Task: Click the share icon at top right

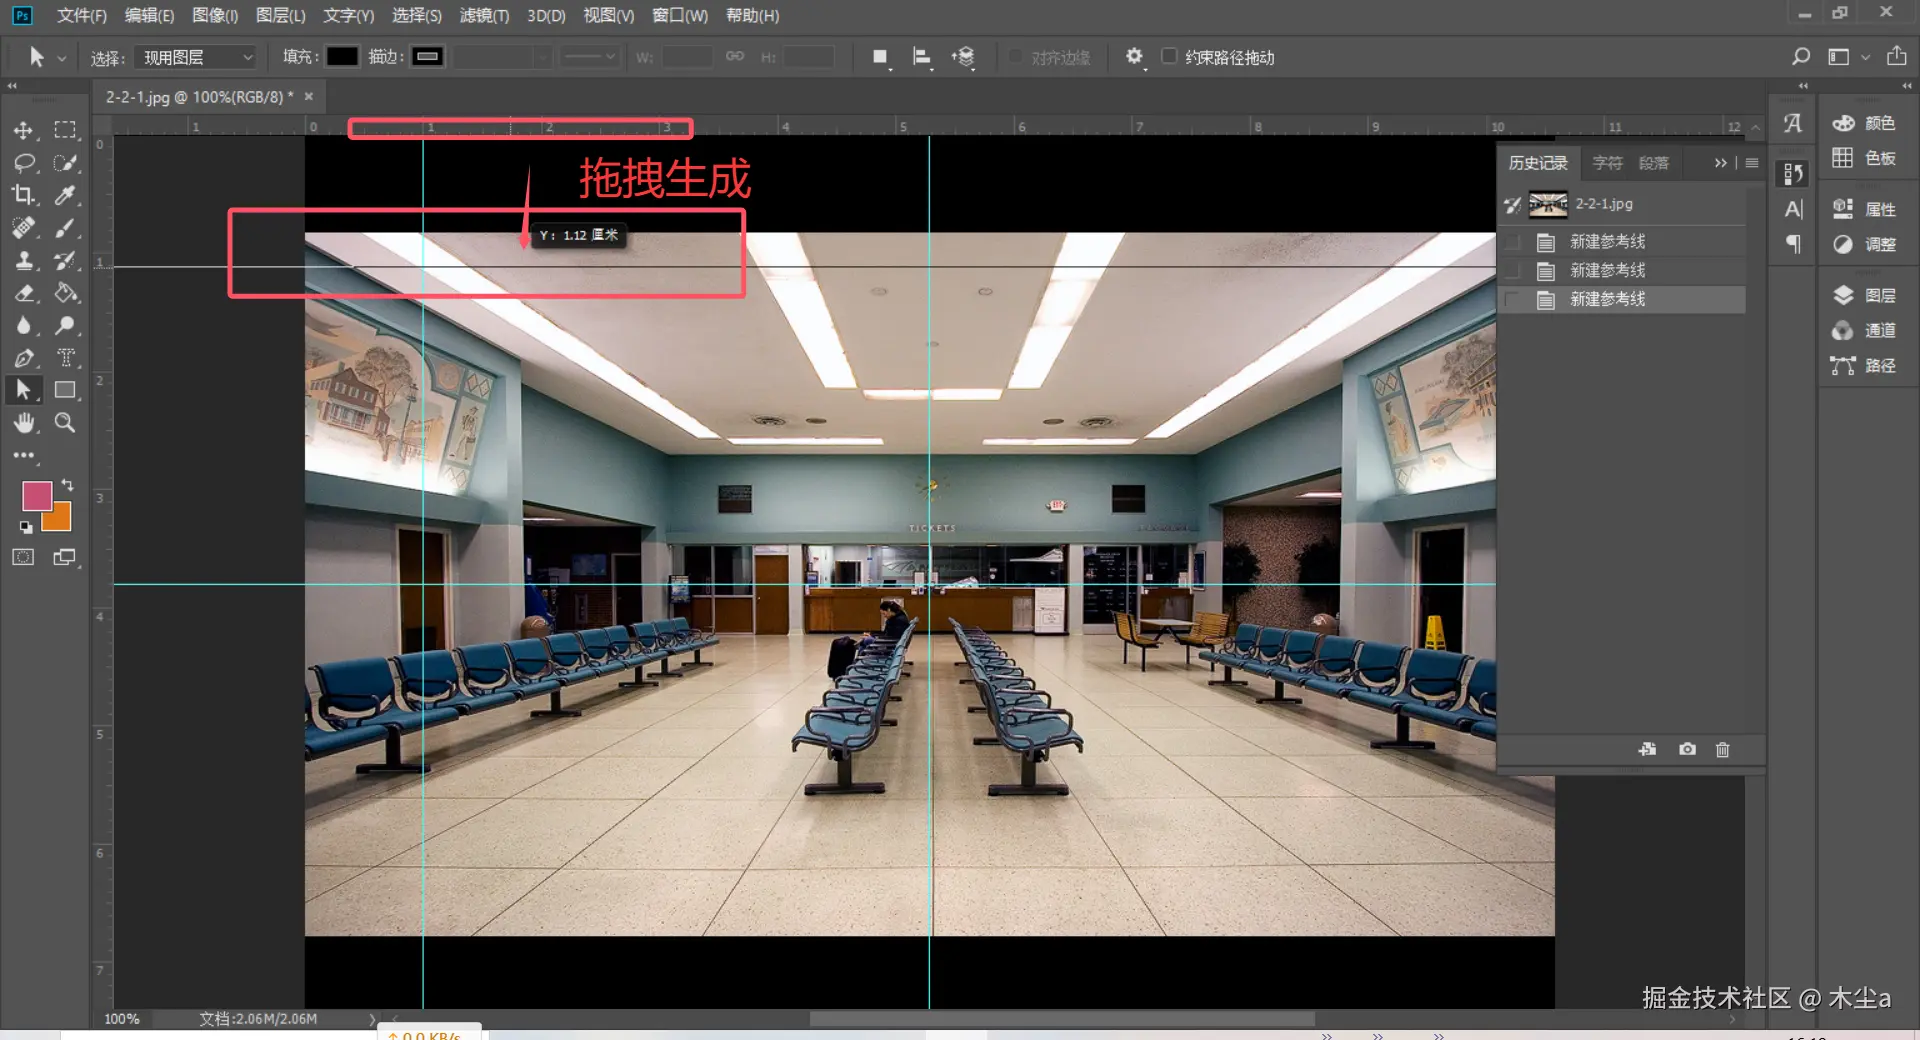Action: point(1896,56)
